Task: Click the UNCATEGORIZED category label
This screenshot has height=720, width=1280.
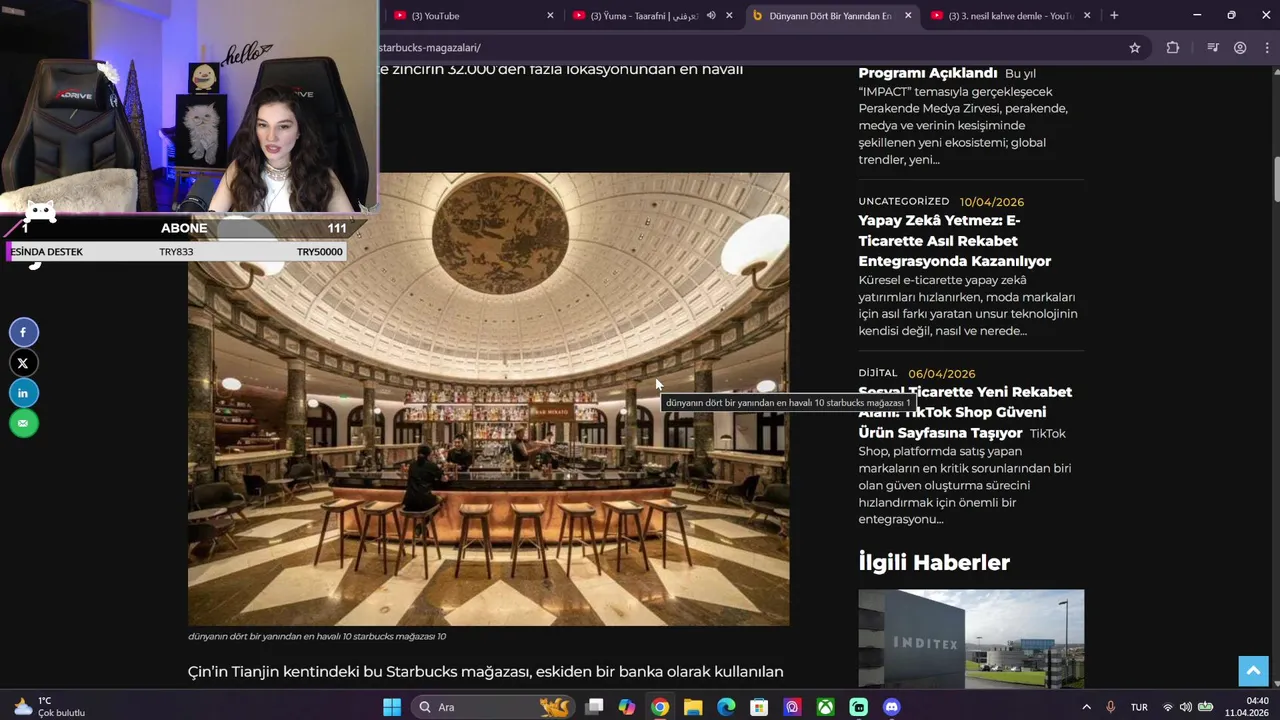Action: [x=904, y=201]
